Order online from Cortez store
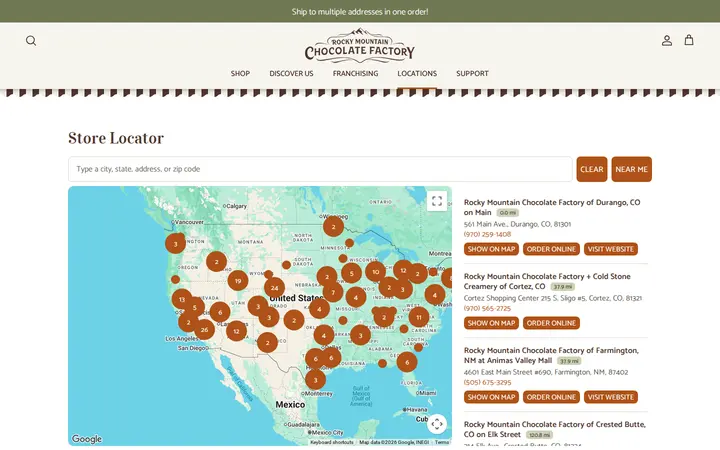This screenshot has height=450, width=720. (x=551, y=323)
